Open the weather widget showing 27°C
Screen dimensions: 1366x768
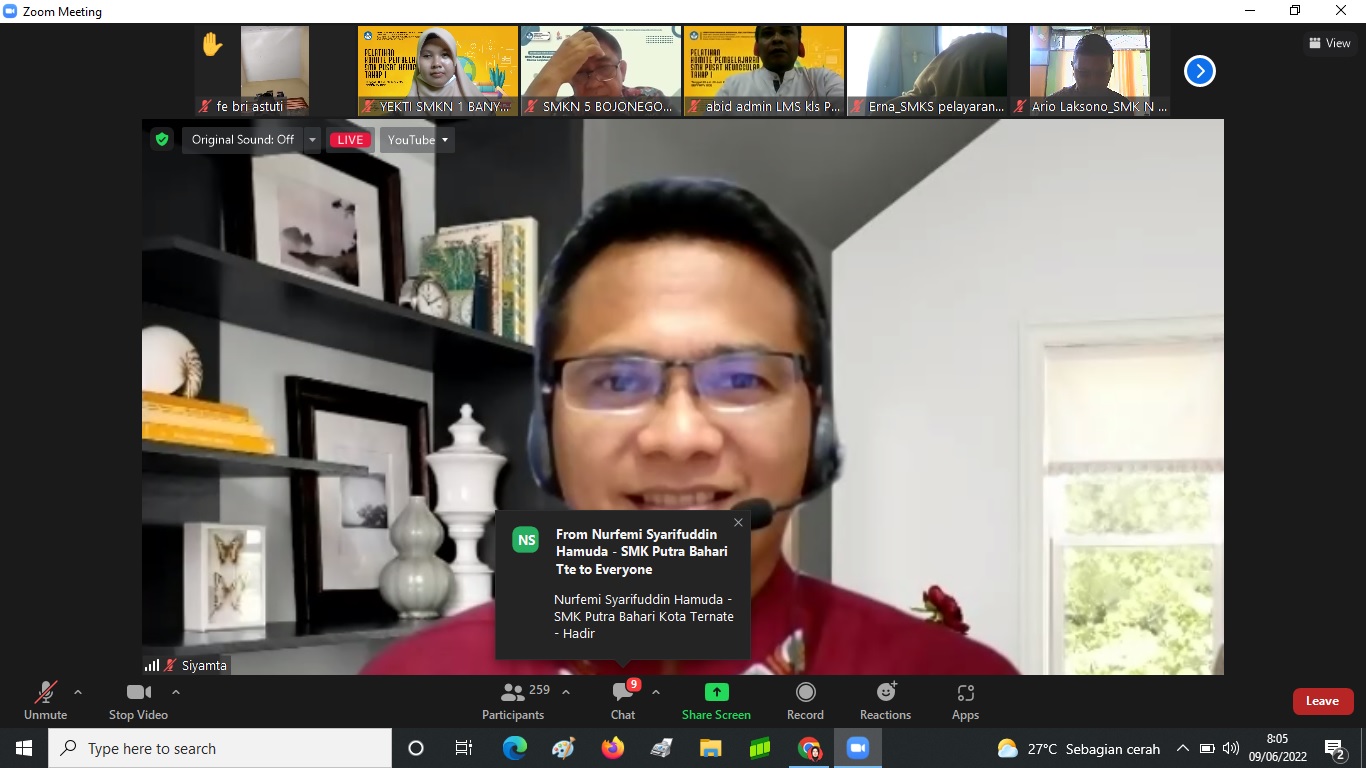coord(1079,748)
